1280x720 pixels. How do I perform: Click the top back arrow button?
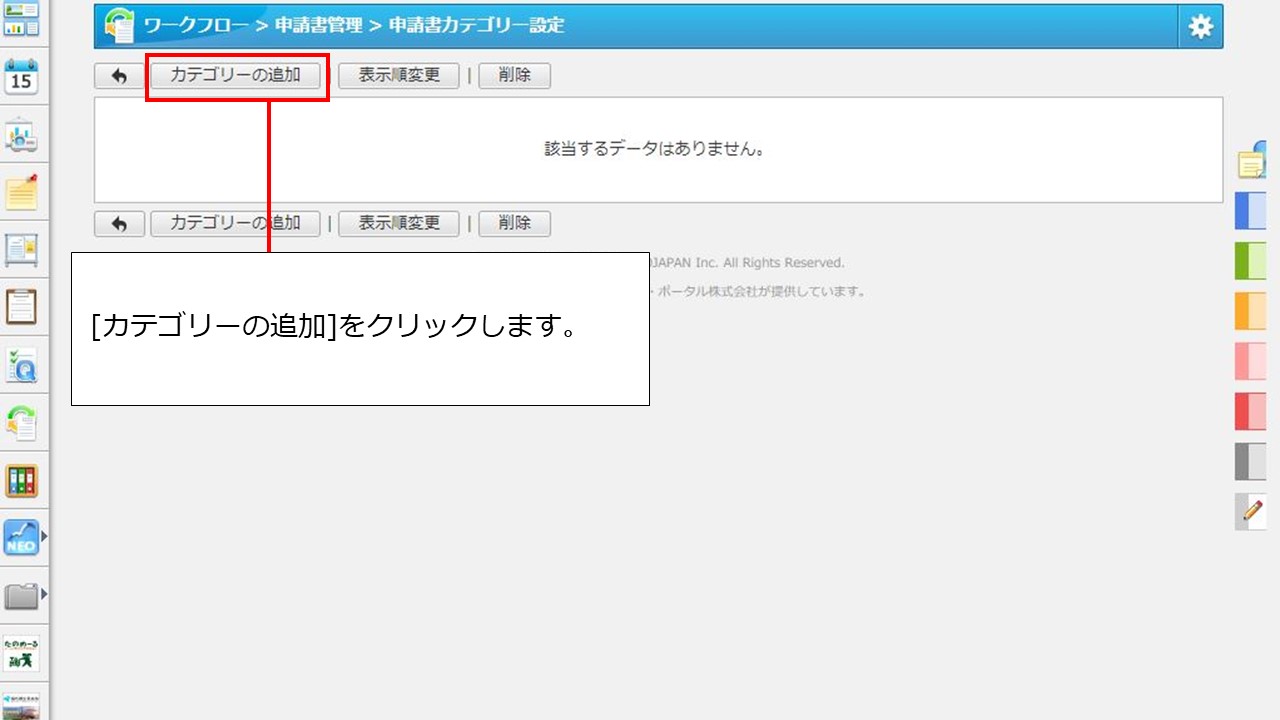(119, 76)
